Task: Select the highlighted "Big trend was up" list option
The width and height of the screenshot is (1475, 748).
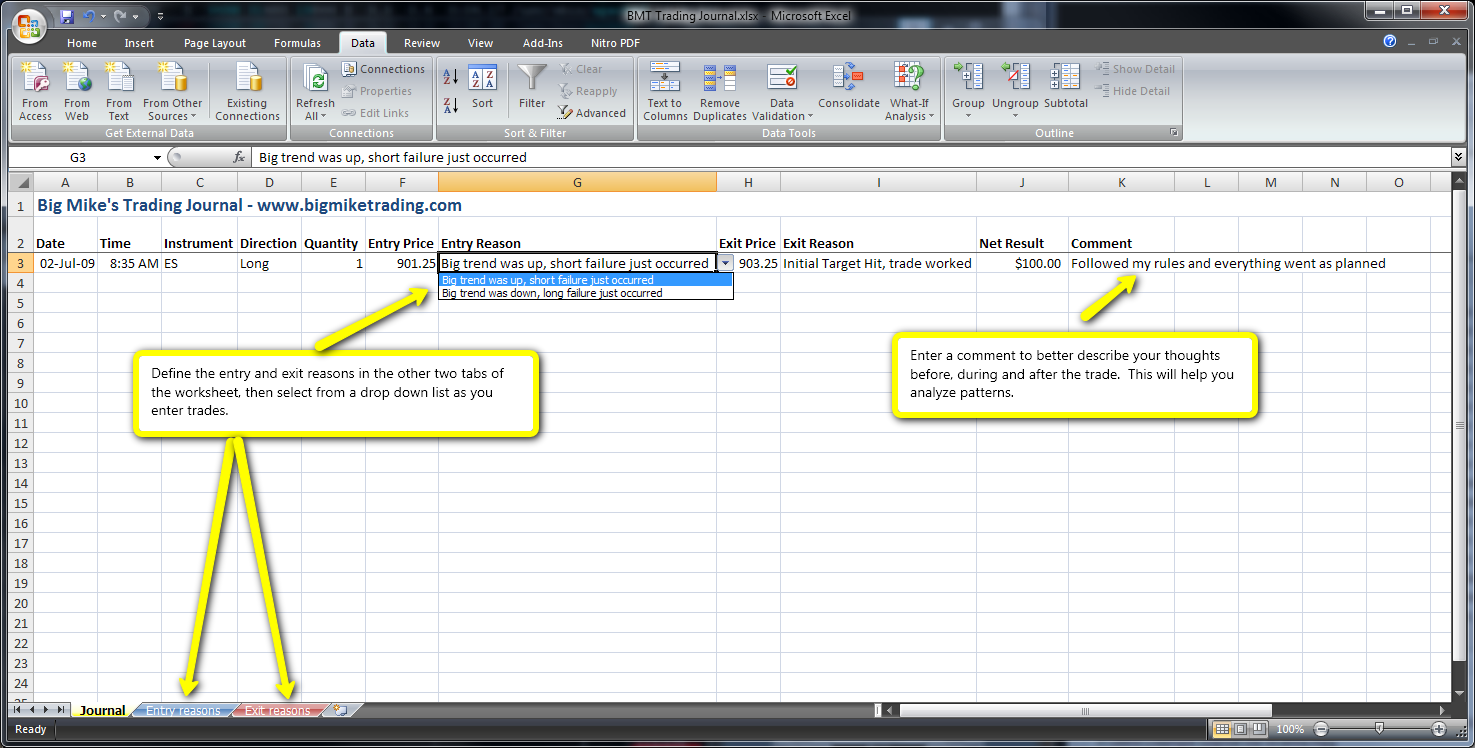Action: click(x=586, y=280)
